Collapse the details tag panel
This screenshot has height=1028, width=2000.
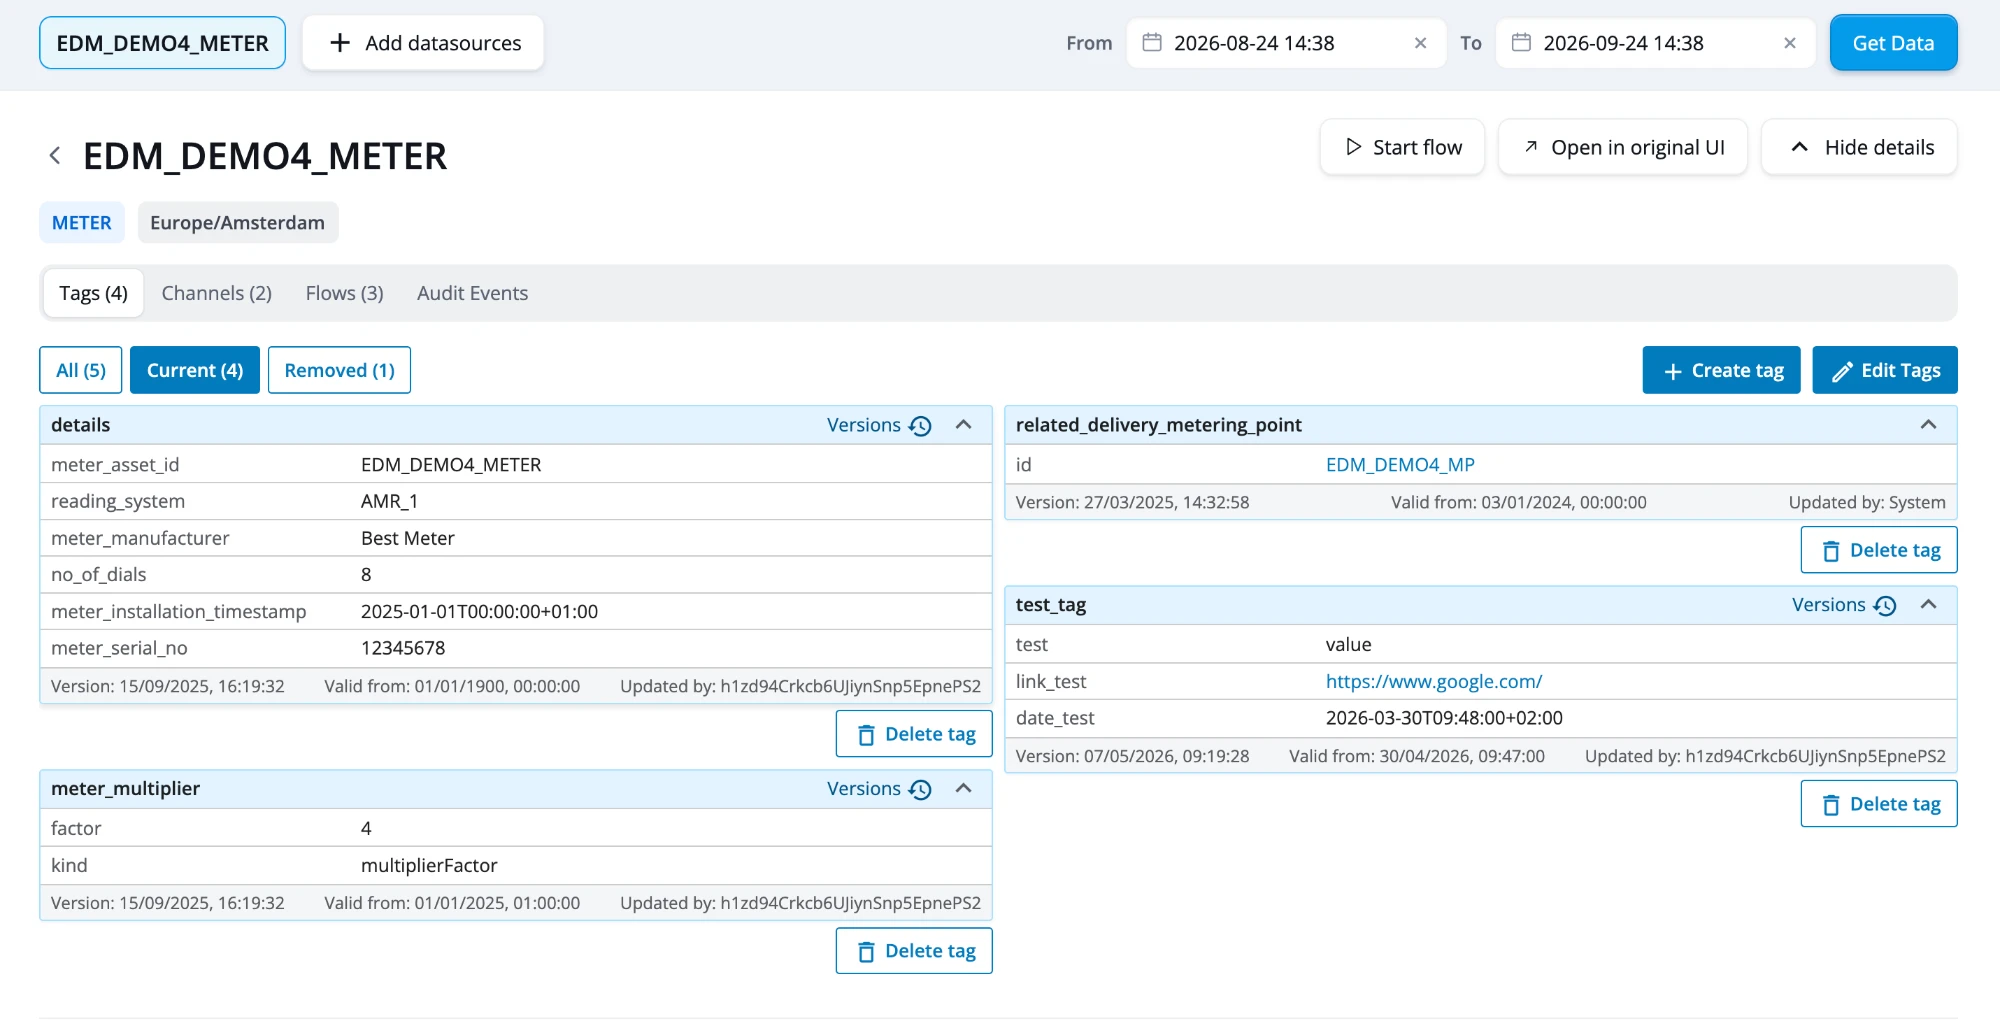tap(964, 425)
